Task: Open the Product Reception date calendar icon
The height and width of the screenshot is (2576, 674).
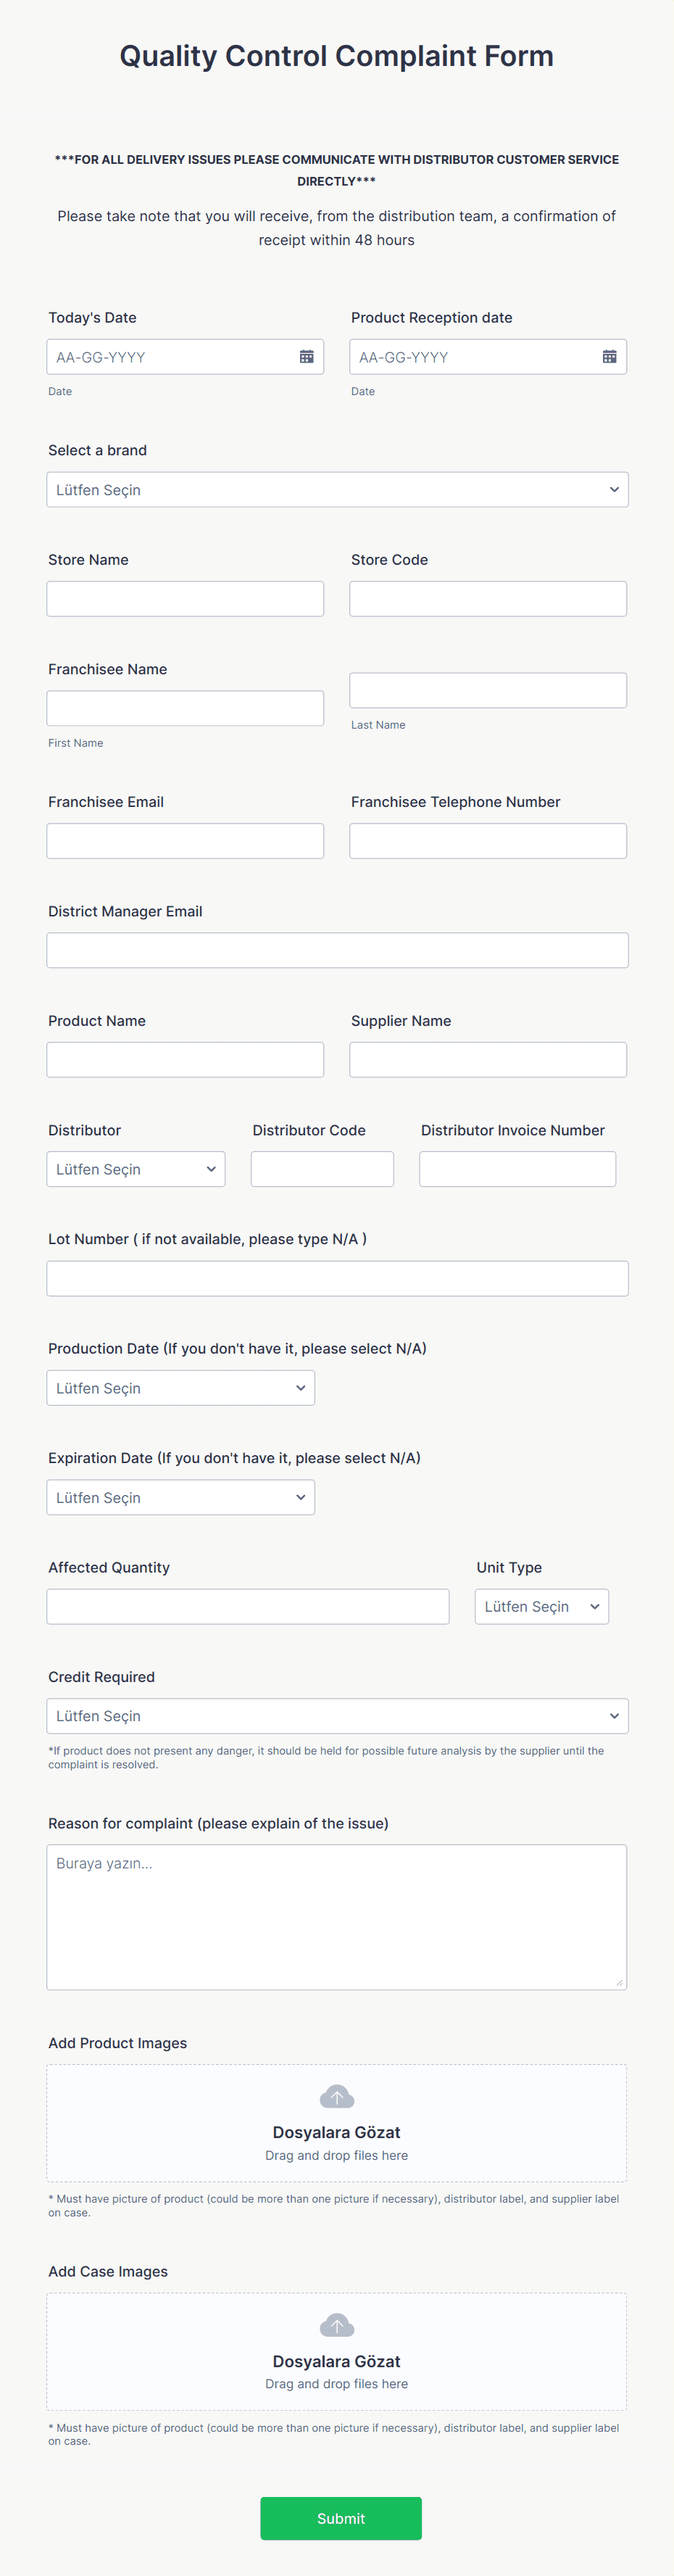Action: 610,356
